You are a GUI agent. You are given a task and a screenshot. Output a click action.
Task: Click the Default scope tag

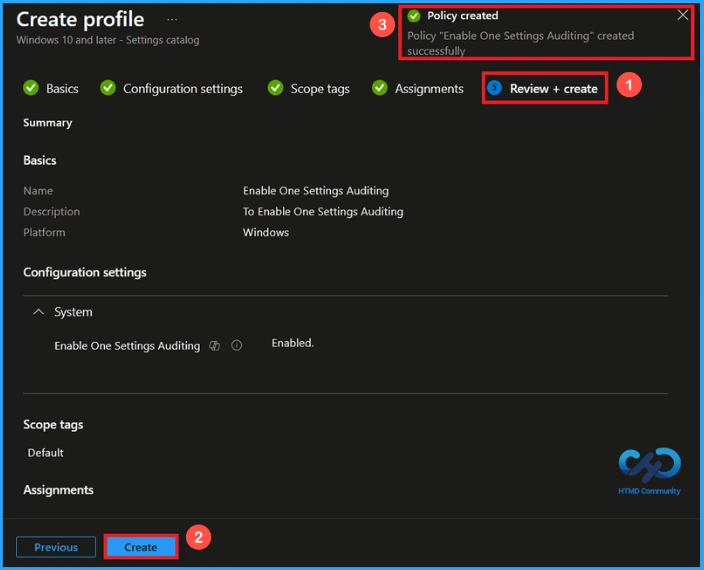coord(45,452)
